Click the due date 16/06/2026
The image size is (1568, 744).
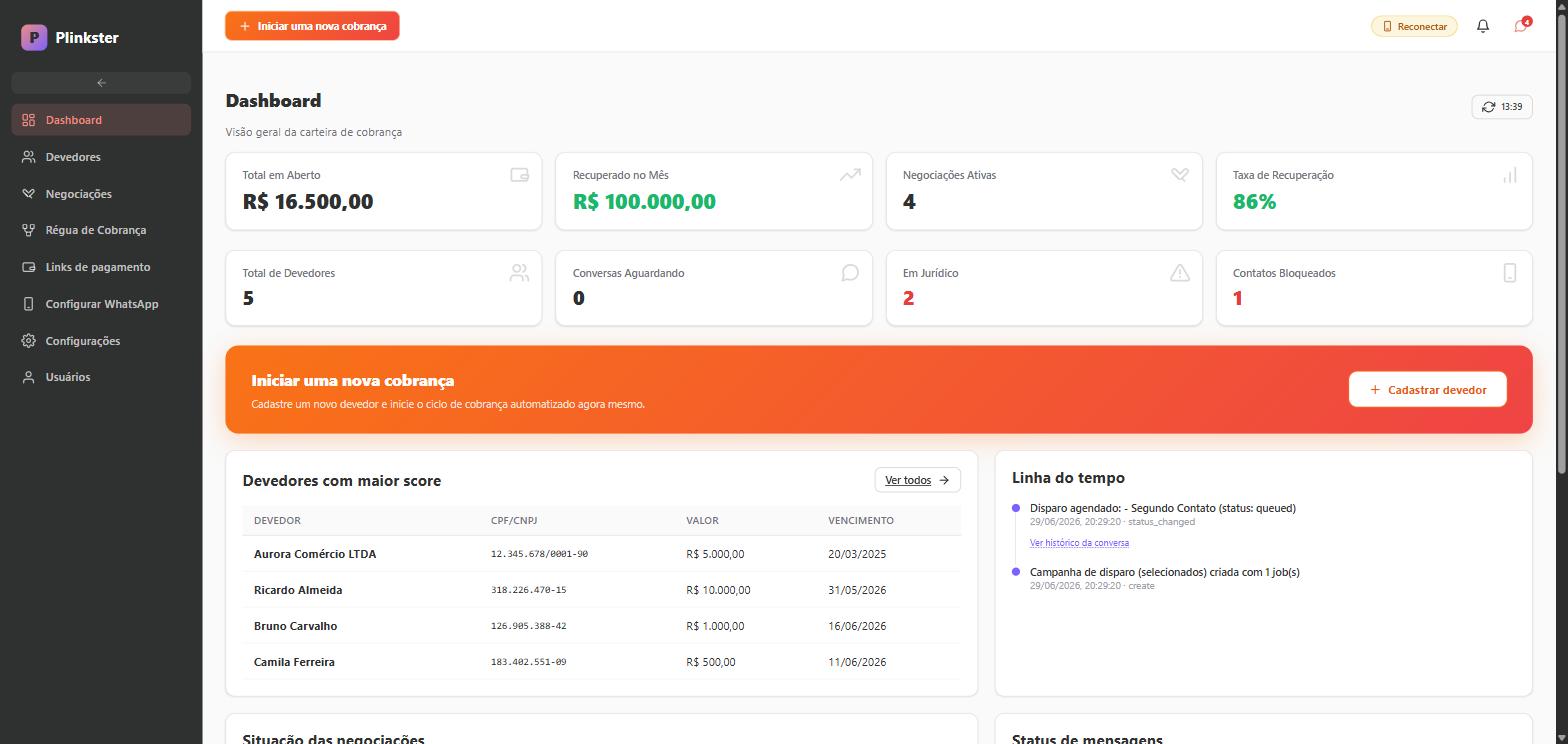(857, 626)
